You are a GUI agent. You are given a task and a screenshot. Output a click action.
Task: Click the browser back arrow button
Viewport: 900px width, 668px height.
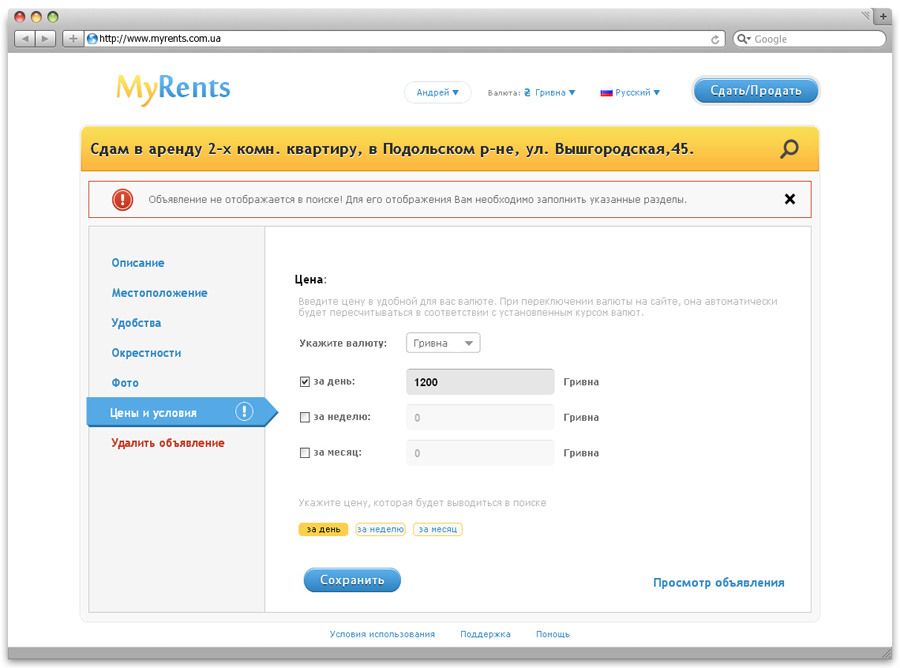pyautogui.click(x=25, y=39)
